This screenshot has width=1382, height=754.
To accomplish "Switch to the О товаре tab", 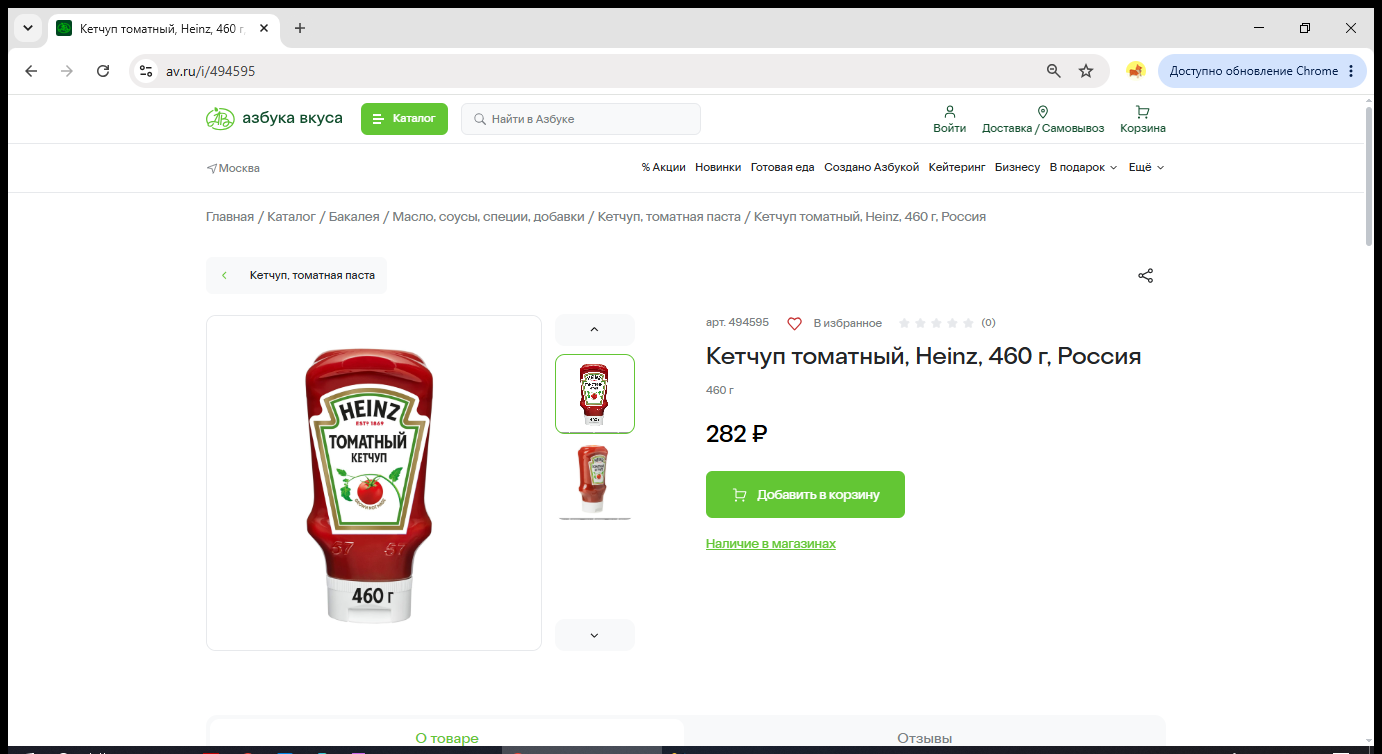I will pos(447,738).
